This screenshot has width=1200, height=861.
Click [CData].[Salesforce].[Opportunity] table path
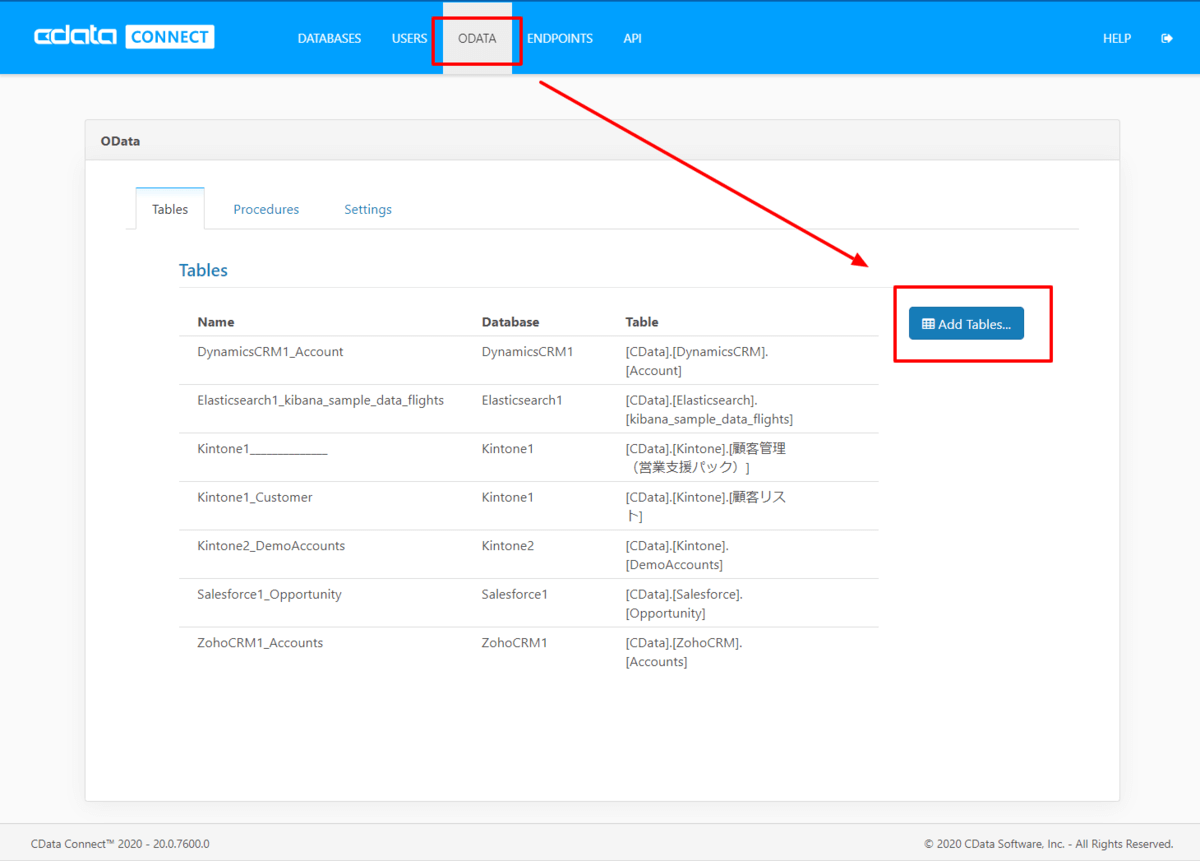point(684,604)
